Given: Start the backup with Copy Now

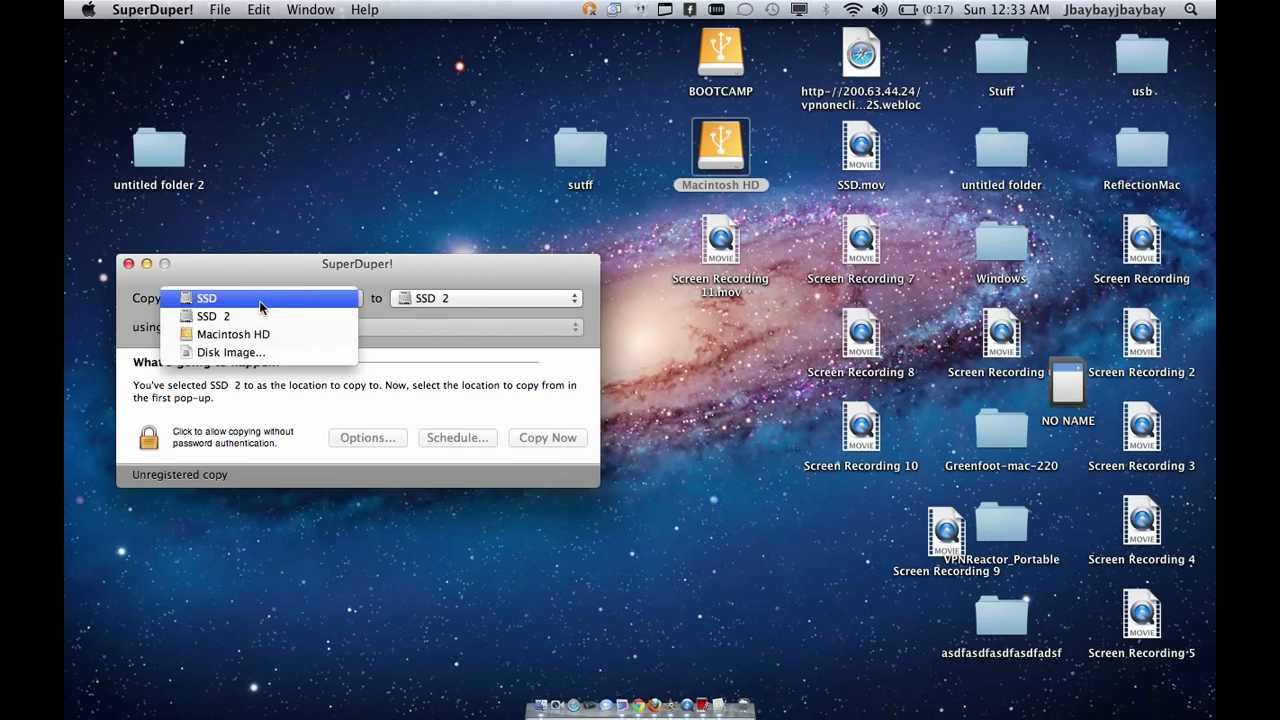Looking at the screenshot, I should click(x=547, y=437).
